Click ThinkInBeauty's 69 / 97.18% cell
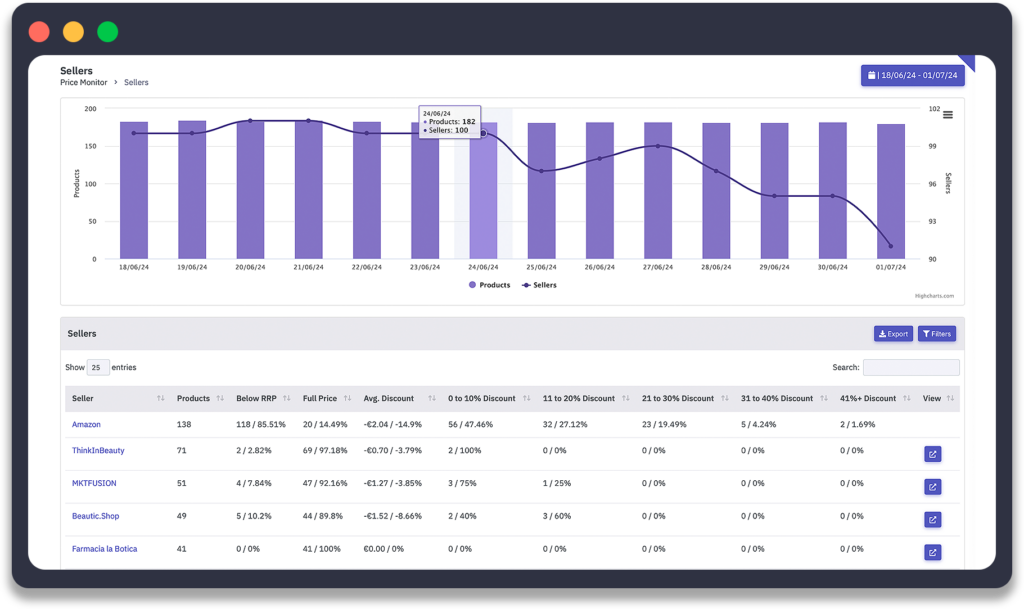Viewport: 1024px width, 609px height. point(325,450)
